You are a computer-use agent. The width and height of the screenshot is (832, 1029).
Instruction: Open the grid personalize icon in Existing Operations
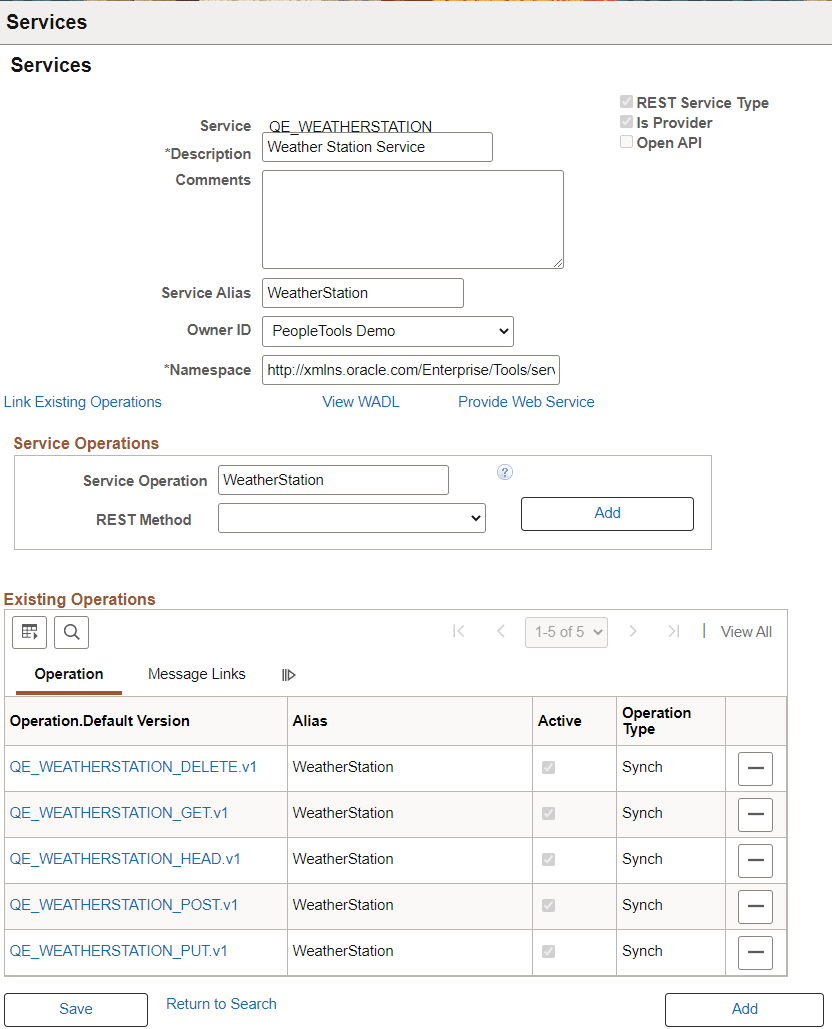[30, 633]
